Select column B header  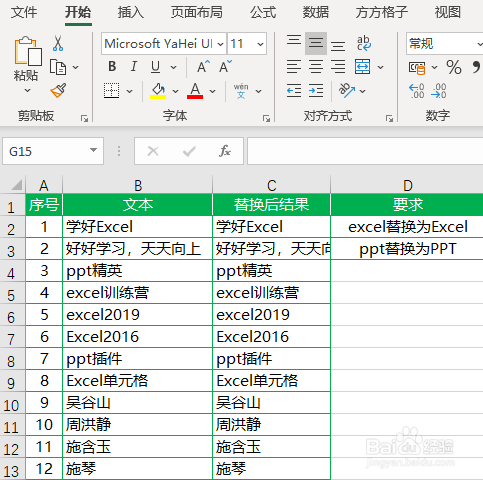(138, 185)
